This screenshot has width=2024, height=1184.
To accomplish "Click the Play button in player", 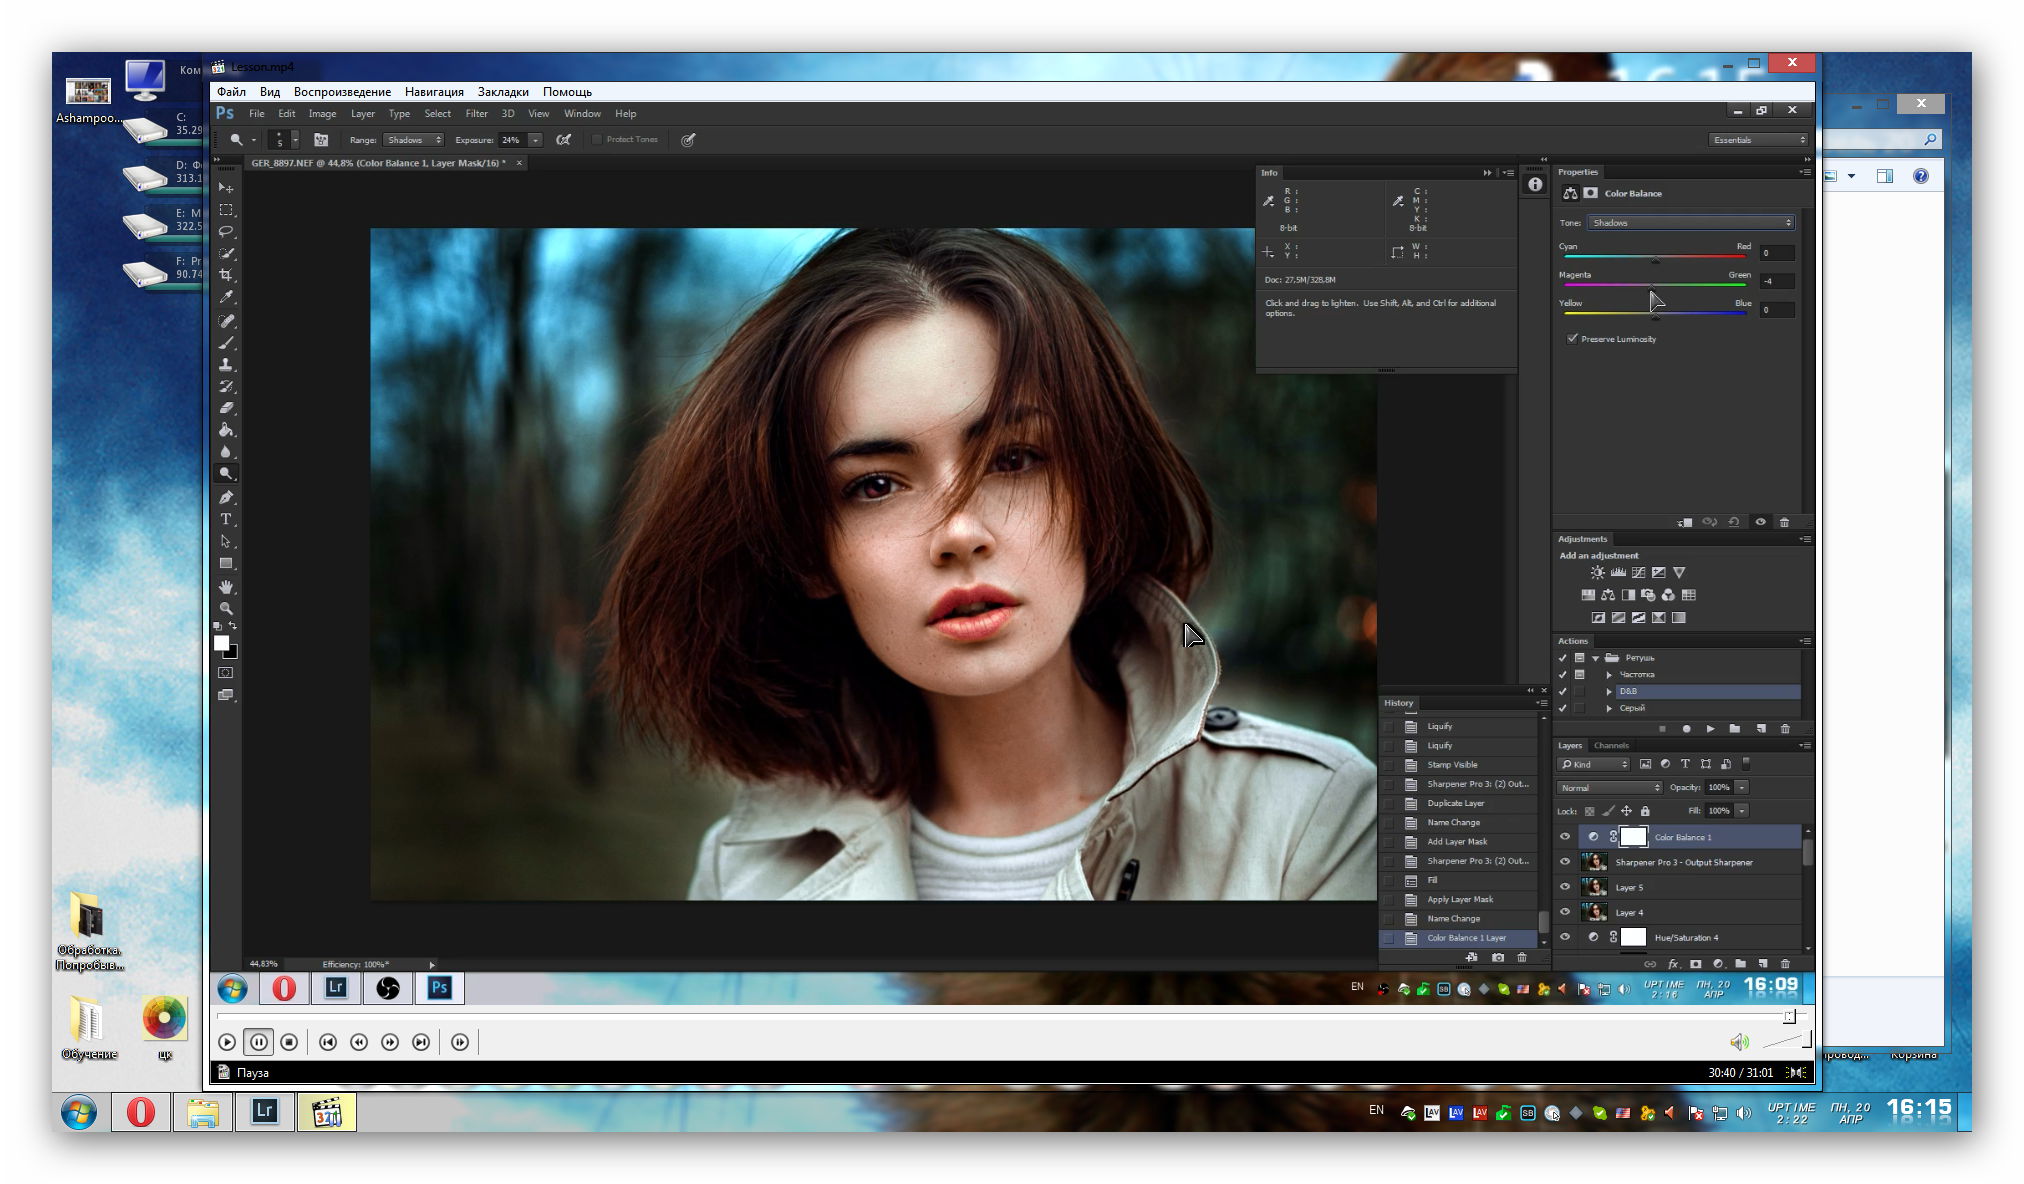I will click(227, 1042).
